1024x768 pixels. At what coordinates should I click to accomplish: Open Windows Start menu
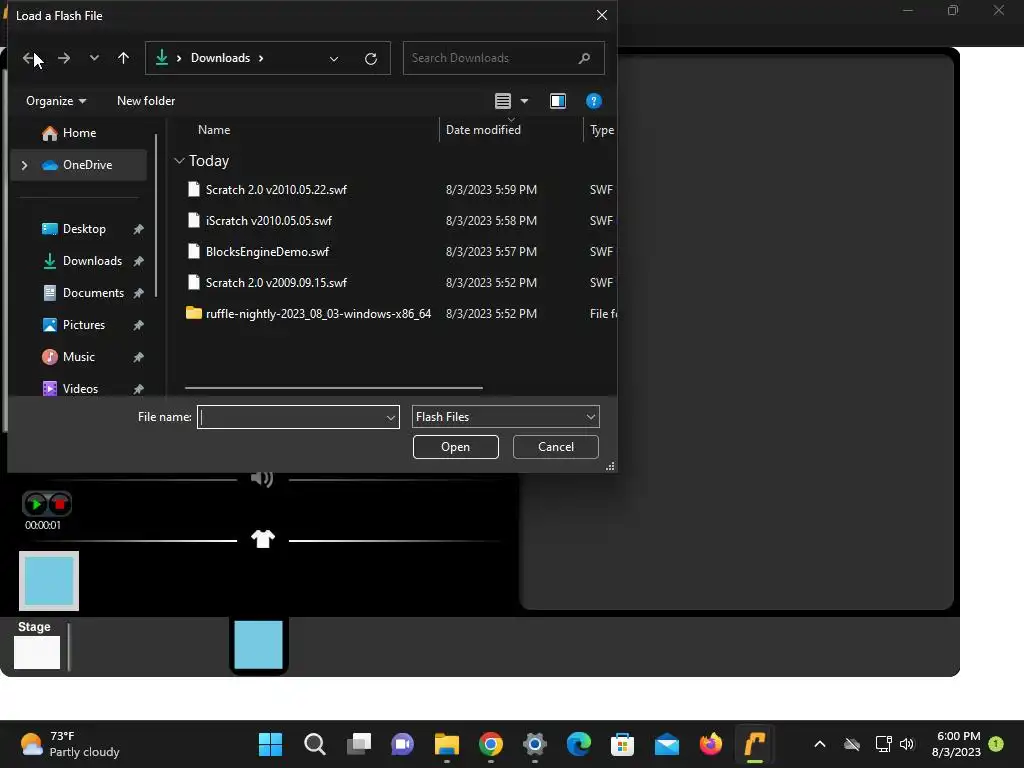[270, 744]
